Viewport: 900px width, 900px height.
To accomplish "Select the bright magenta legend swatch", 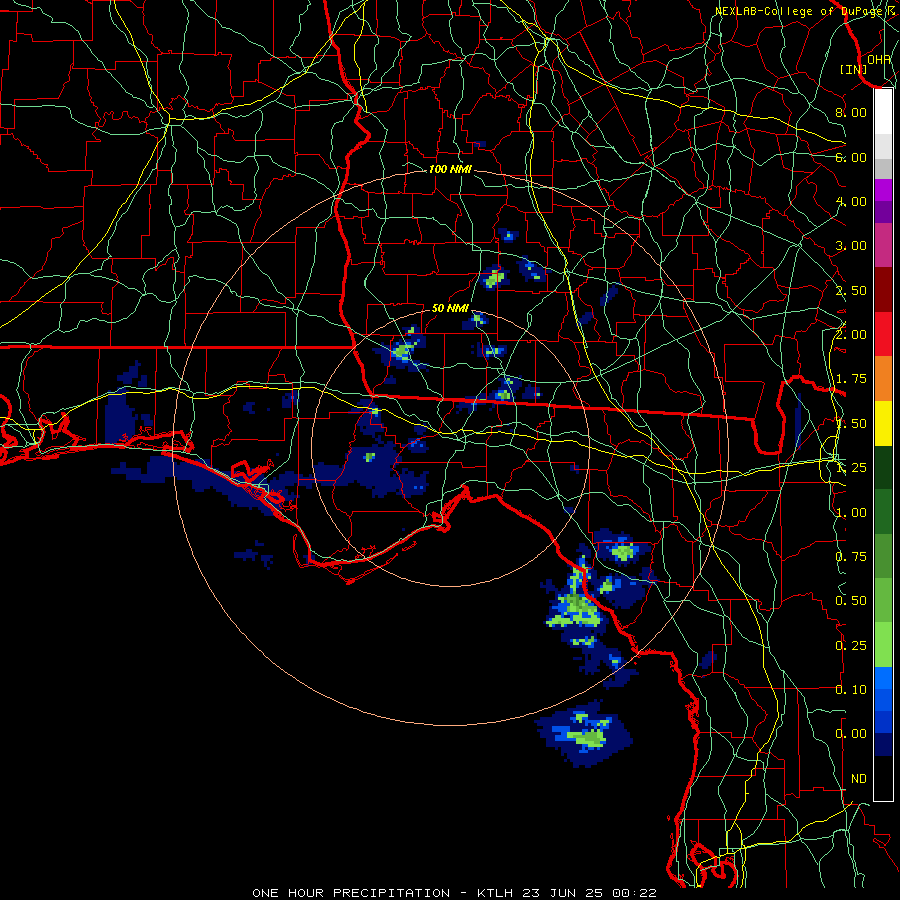I will click(883, 190).
